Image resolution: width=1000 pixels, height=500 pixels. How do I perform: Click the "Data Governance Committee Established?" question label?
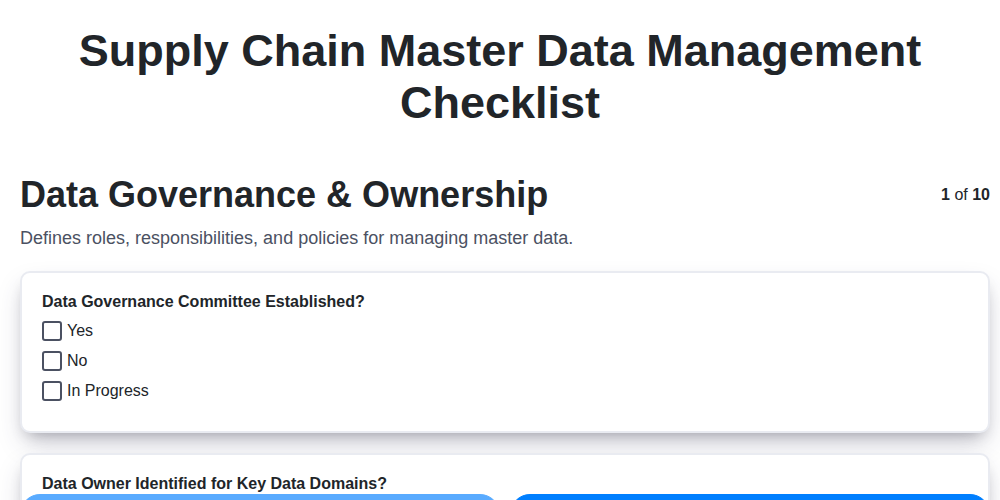[203, 301]
